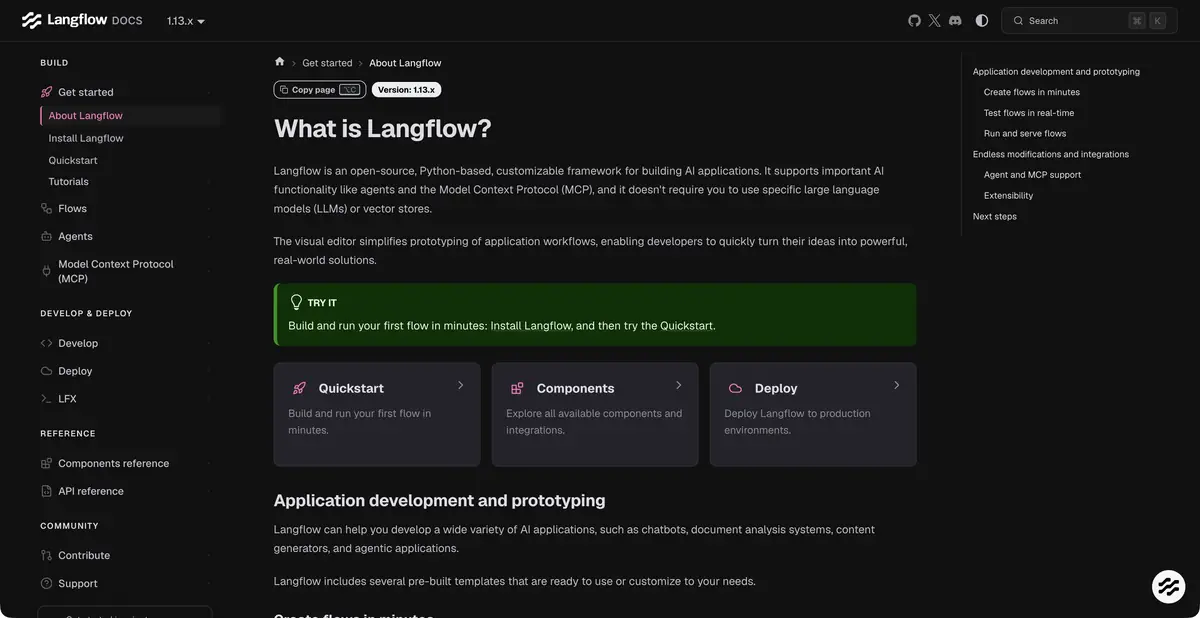Jump to Run and serve flows
Image resolution: width=1200 pixels, height=618 pixels.
coord(1025,134)
